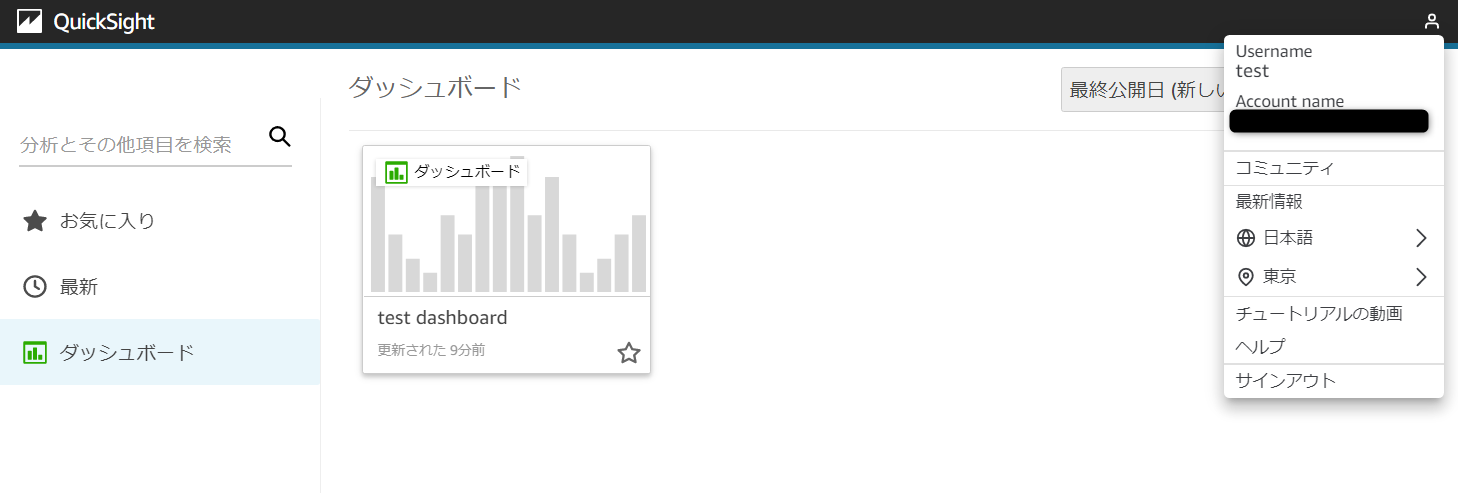
Task: Expand the 日本語 language submenu chevron
Action: click(x=1421, y=238)
